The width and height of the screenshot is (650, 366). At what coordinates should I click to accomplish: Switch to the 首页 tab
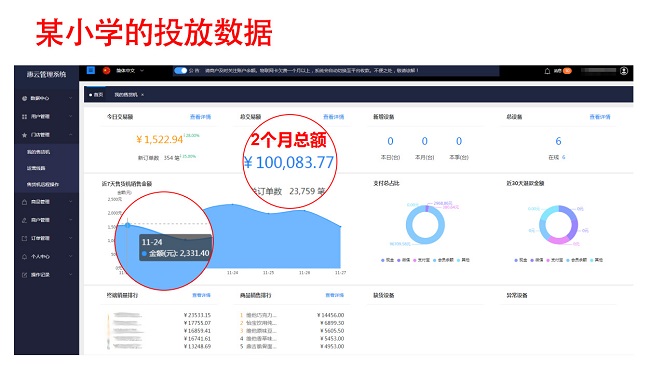96,95
